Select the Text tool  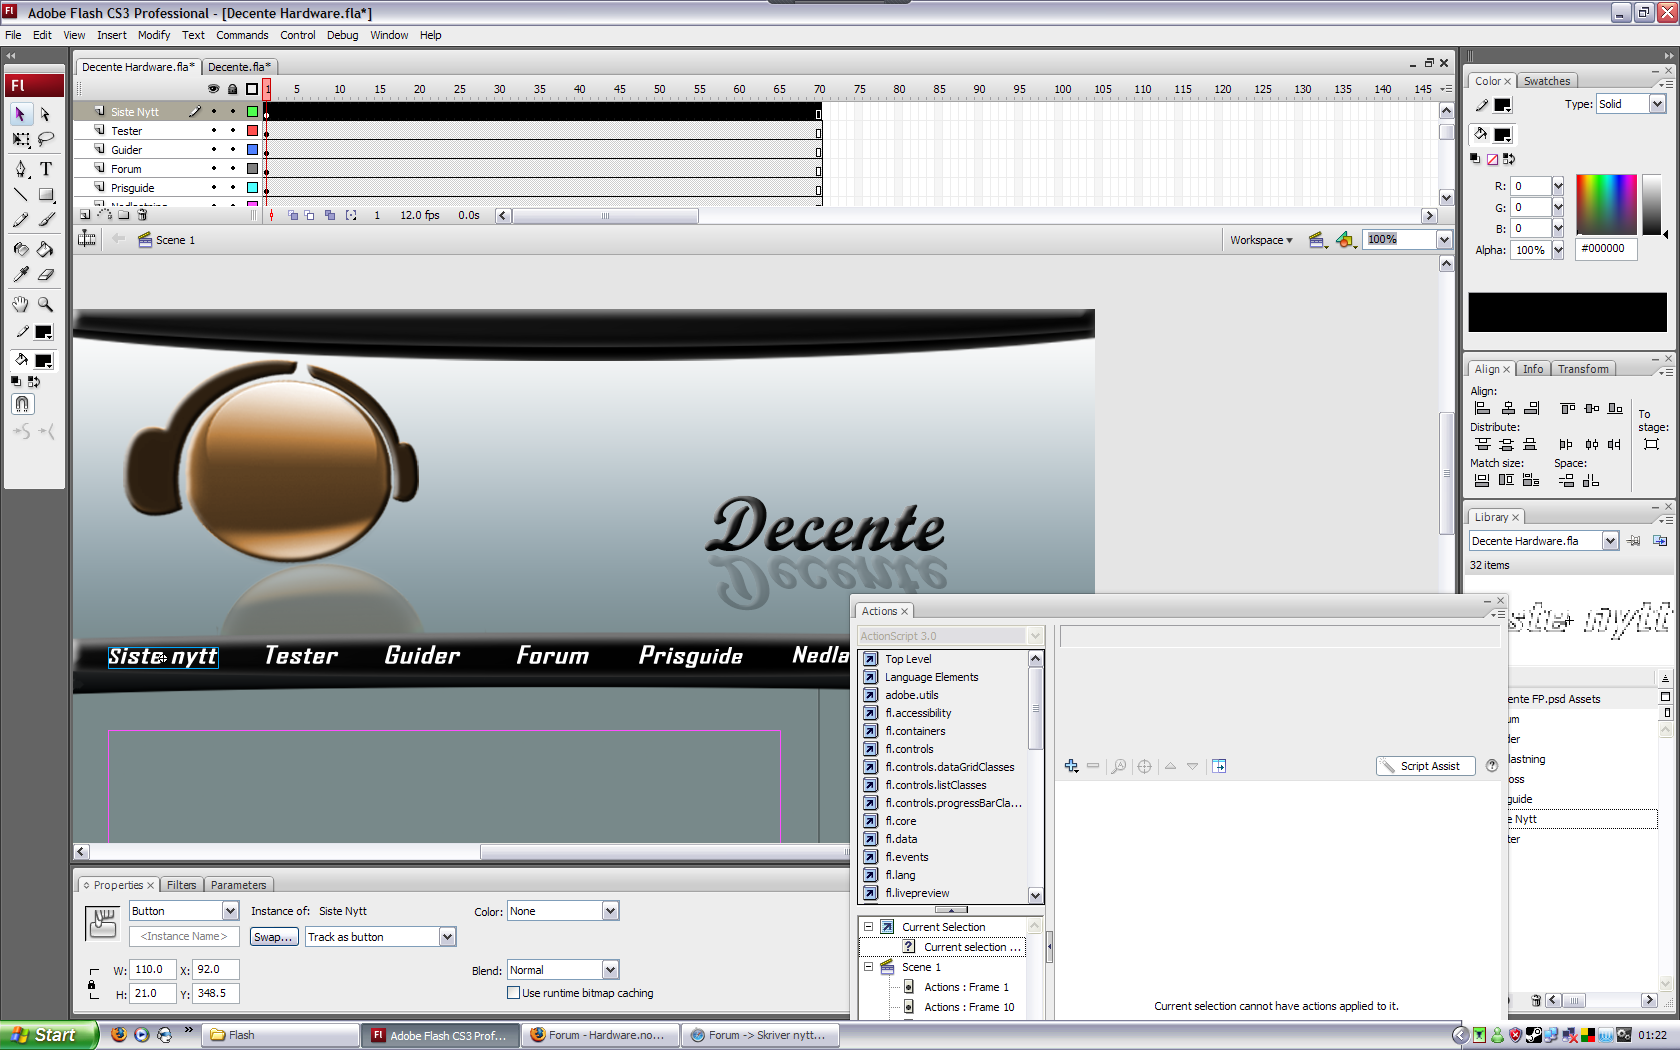(x=46, y=169)
